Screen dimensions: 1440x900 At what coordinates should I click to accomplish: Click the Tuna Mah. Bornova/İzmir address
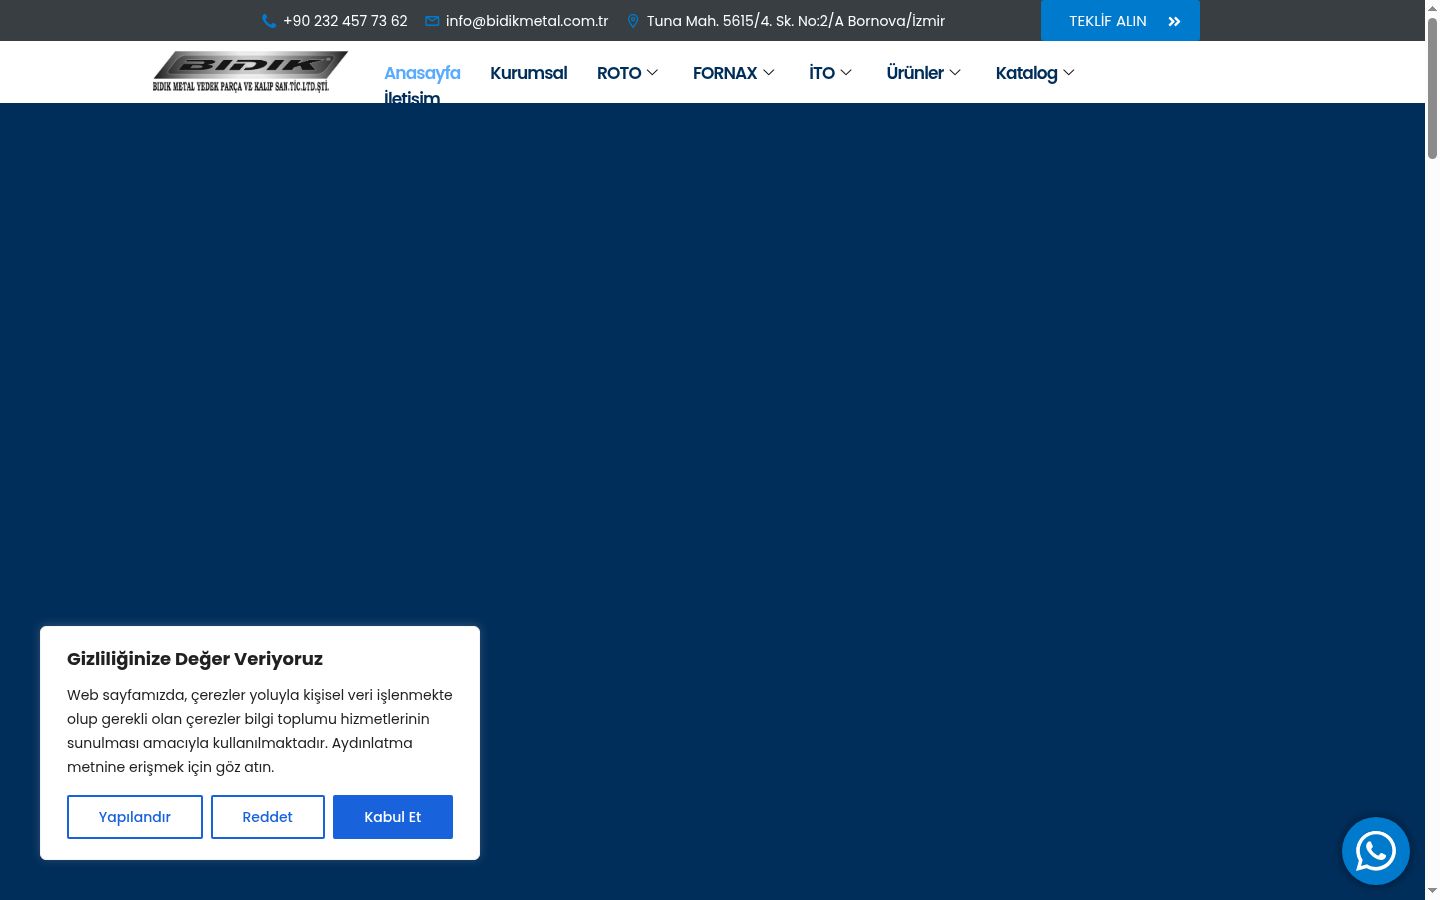[x=796, y=21]
